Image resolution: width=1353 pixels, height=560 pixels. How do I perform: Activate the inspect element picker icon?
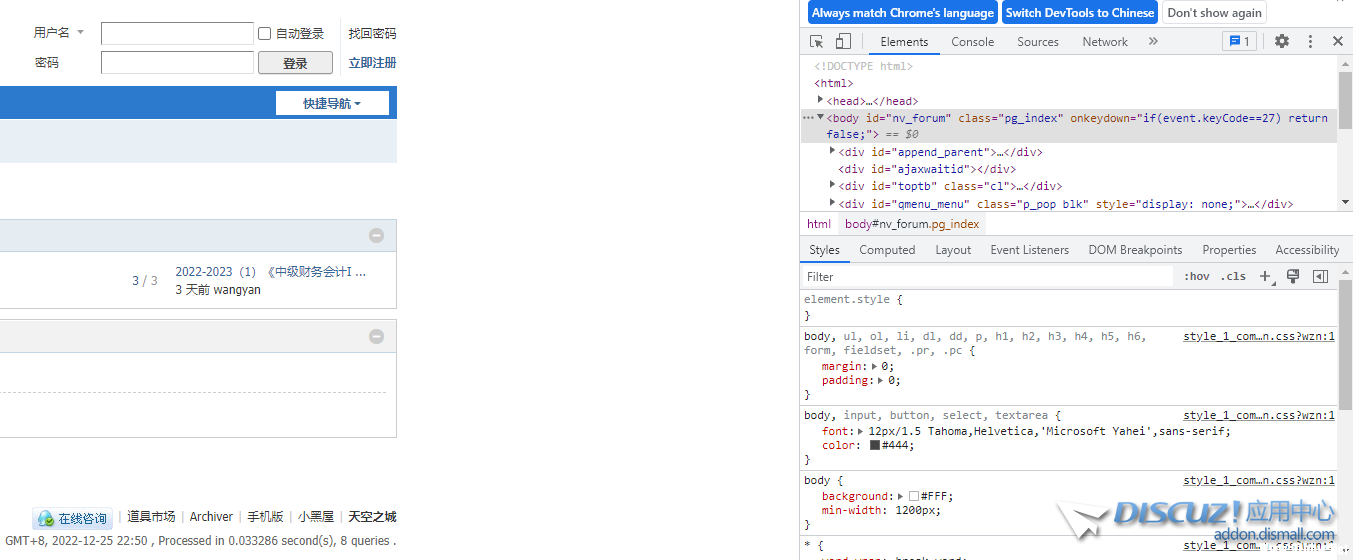click(x=817, y=42)
